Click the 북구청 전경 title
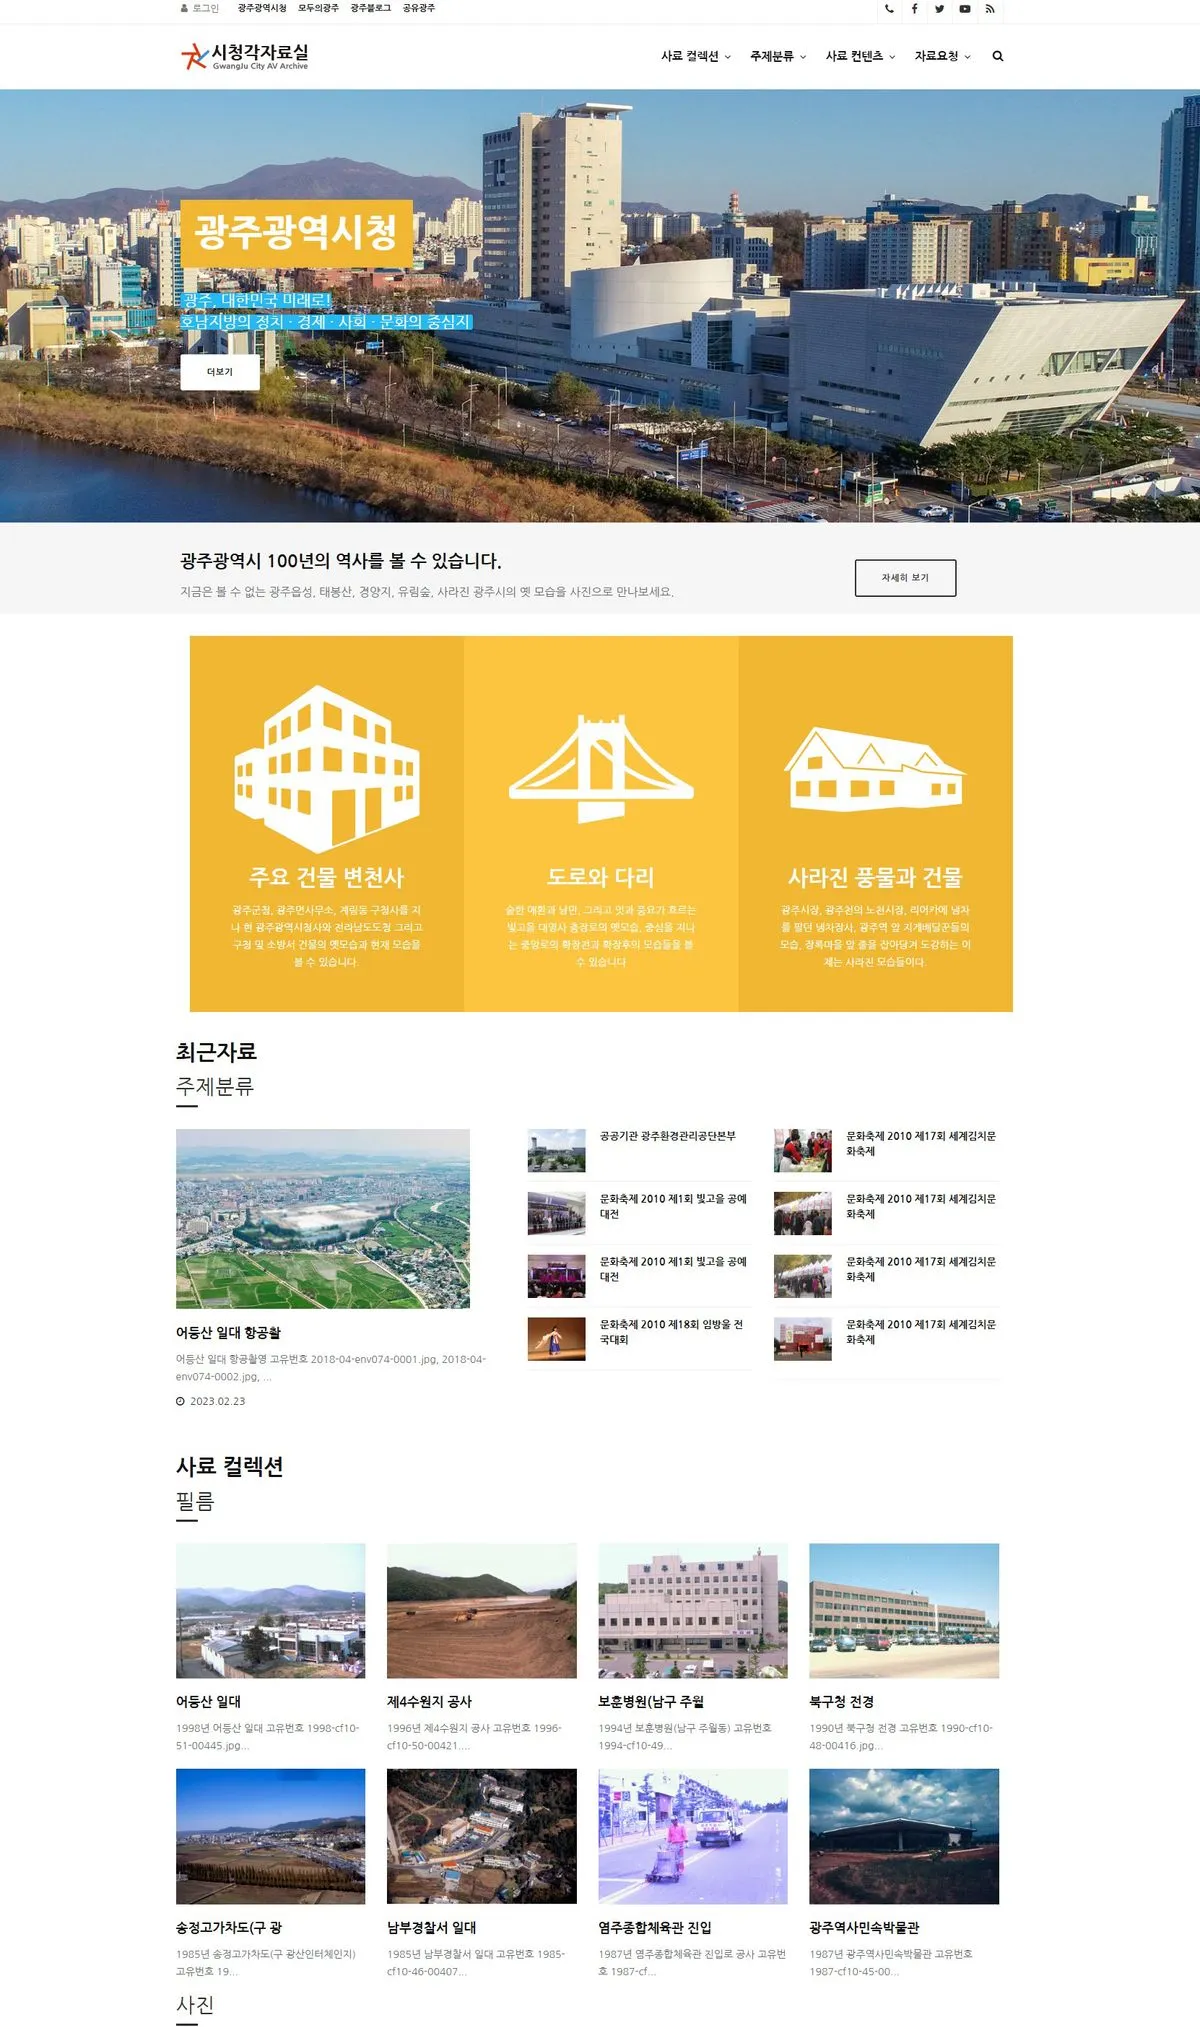The height and width of the screenshot is (2027, 1200). tap(842, 1702)
